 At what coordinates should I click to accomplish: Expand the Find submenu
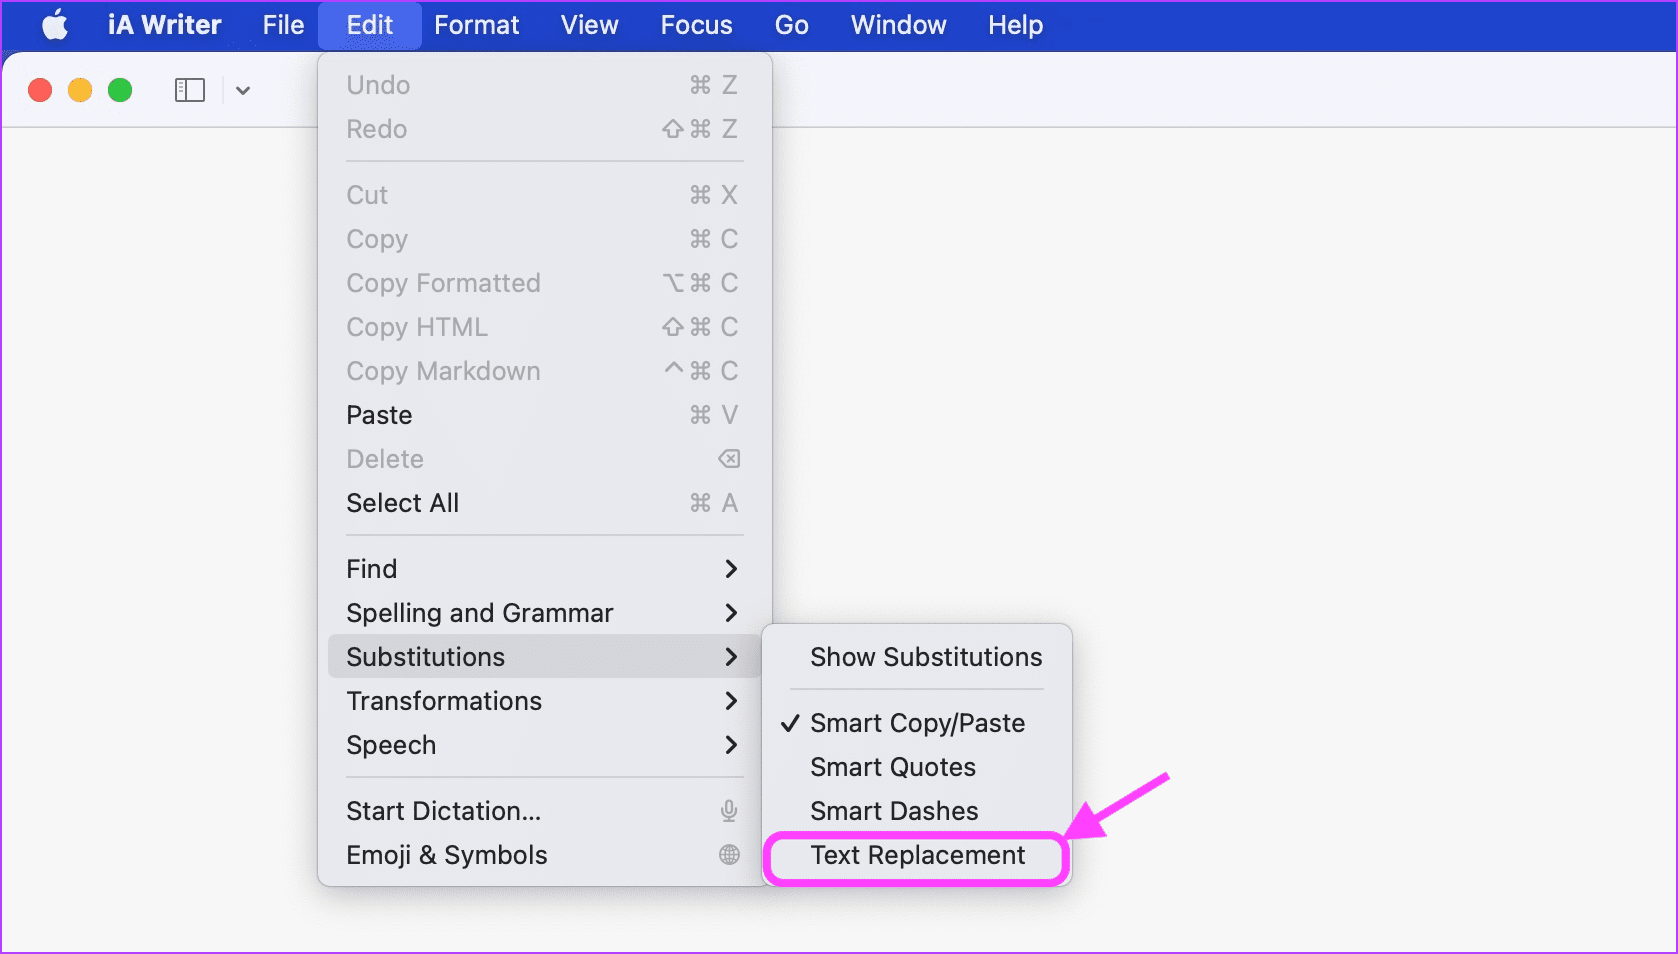coord(544,569)
